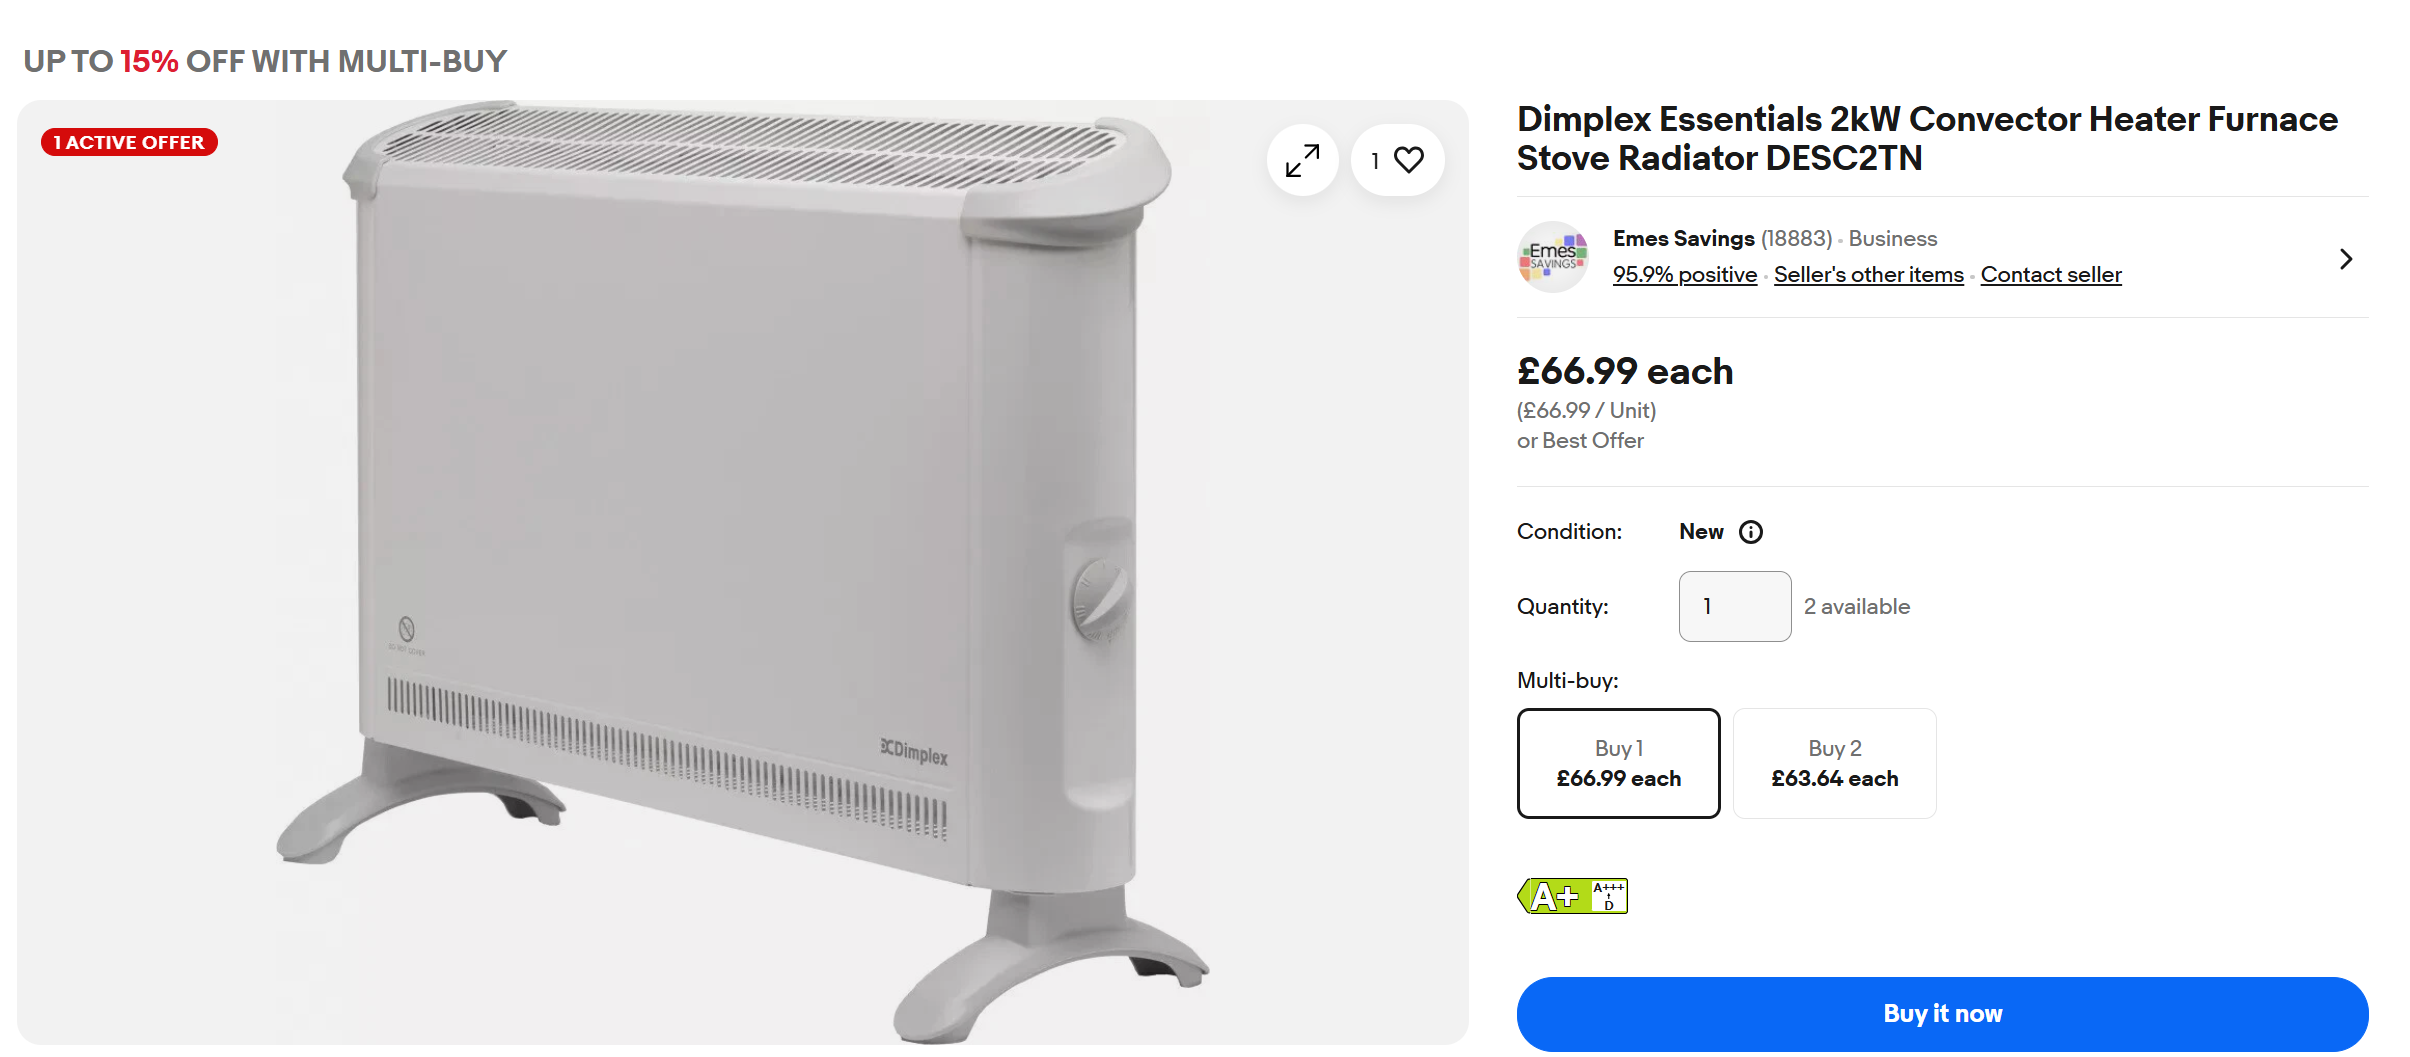Open the 95.9% positive feedback link
This screenshot has height=1057, width=2410.
[1685, 274]
